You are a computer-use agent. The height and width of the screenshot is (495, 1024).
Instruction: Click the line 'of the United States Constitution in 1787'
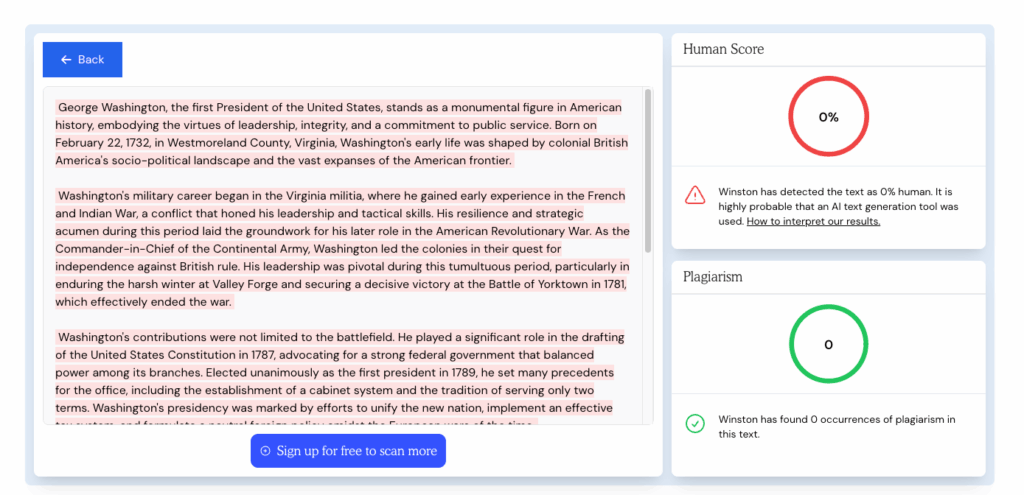point(325,355)
